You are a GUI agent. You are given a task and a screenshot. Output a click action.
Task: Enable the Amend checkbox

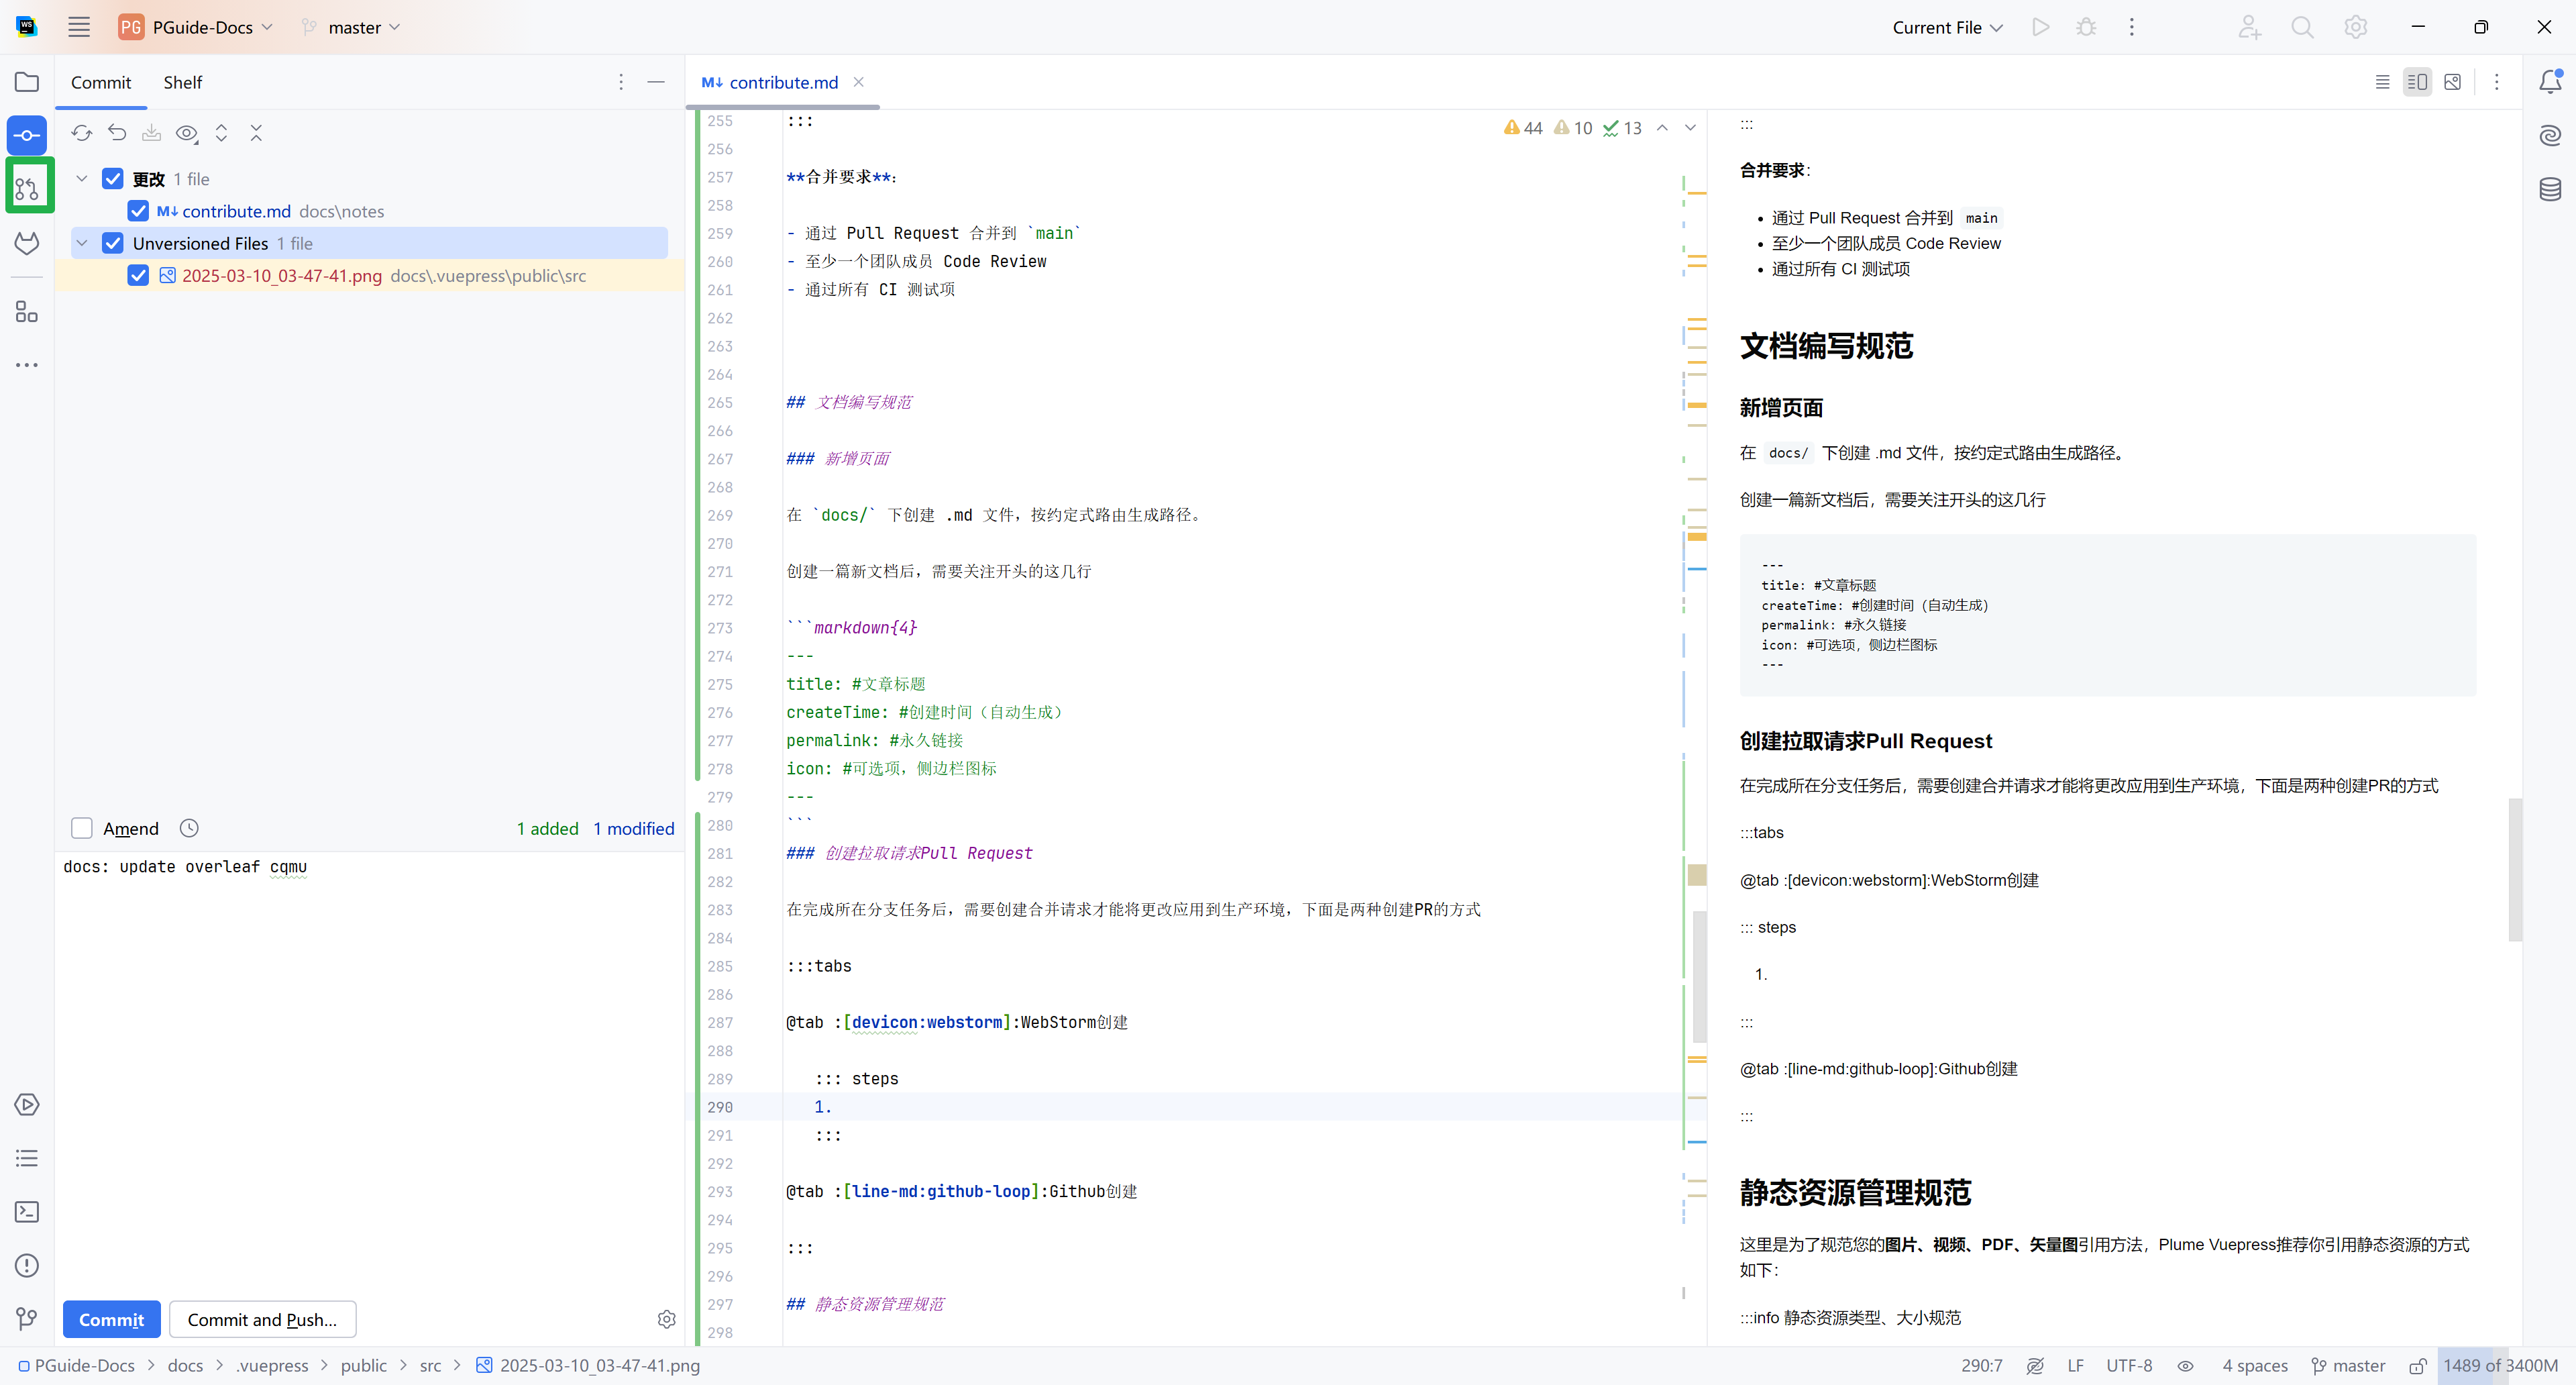pyautogui.click(x=82, y=828)
